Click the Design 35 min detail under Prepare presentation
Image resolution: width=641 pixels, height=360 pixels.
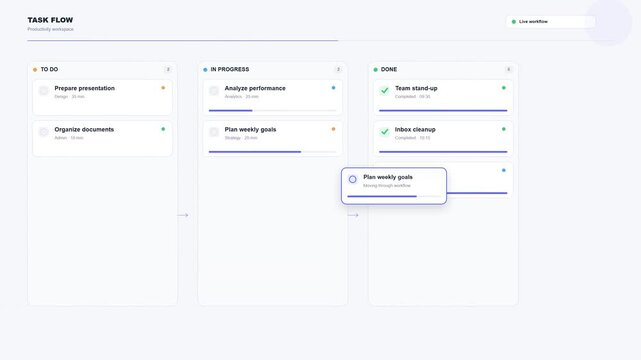click(69, 97)
